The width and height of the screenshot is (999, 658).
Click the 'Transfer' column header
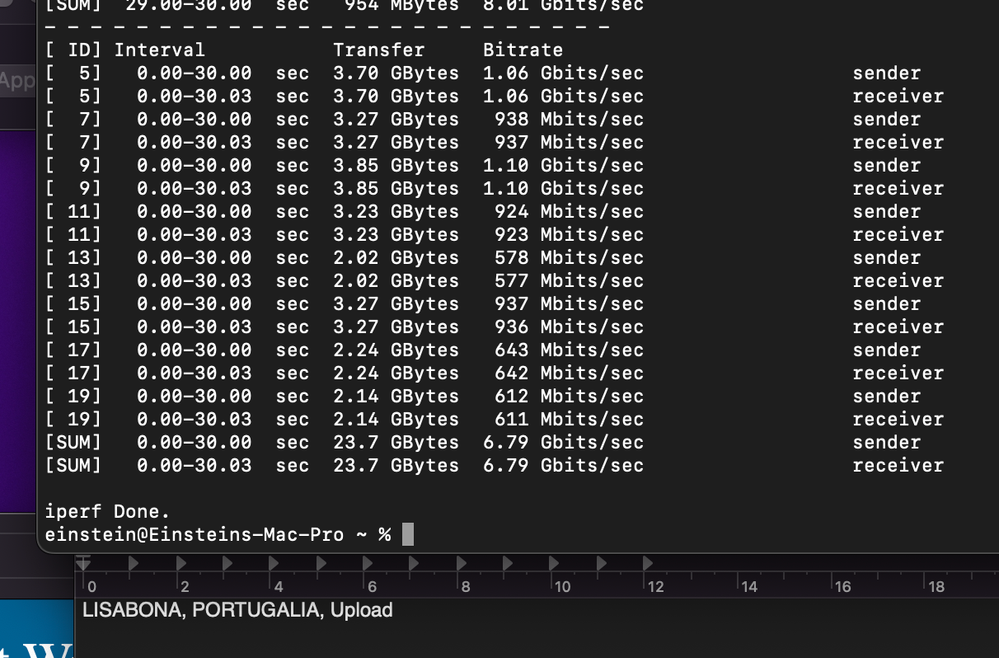click(378, 50)
